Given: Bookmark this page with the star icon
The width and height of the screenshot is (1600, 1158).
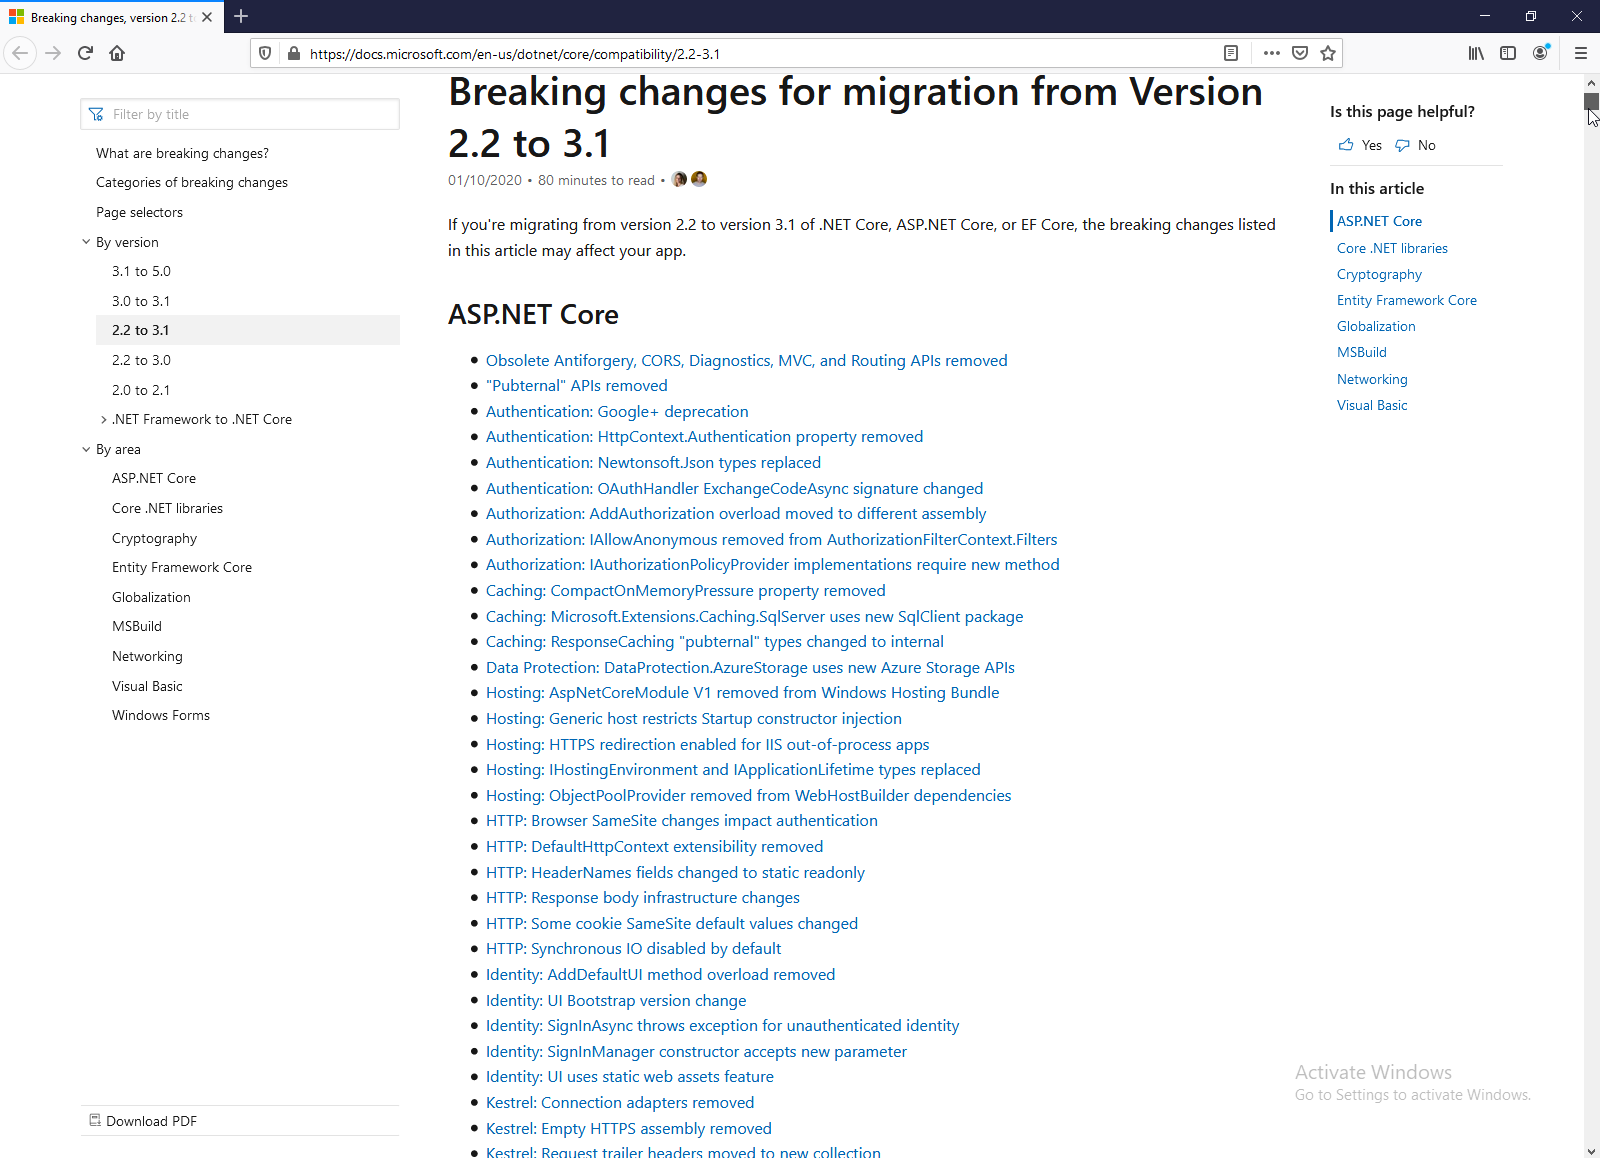Looking at the screenshot, I should point(1328,53).
